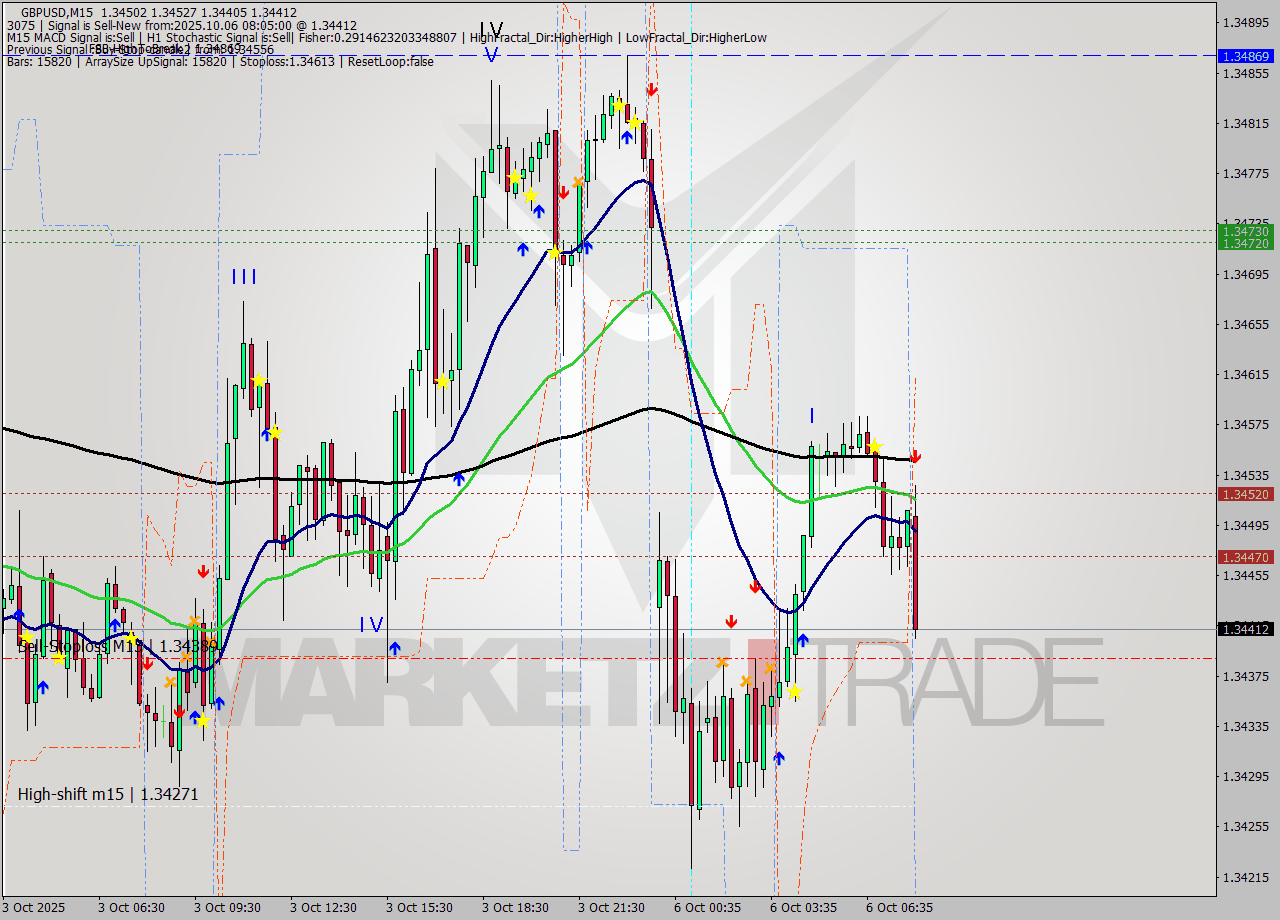The height and width of the screenshot is (920, 1280).
Task: Select the IV label near the bottom center
Action: pos(370,623)
